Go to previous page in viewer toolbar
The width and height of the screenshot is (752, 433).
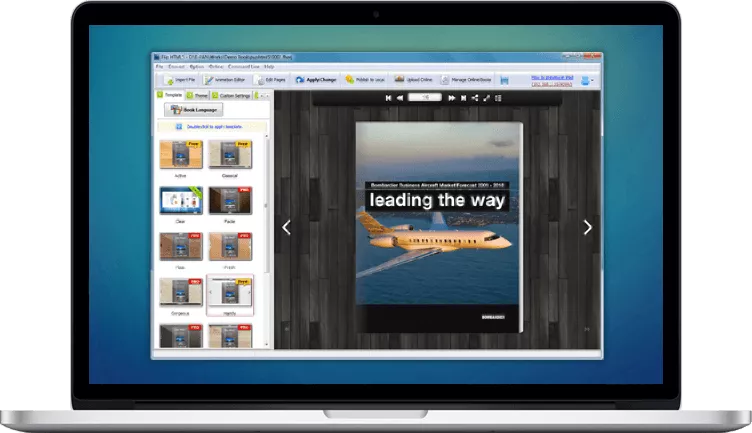(400, 98)
